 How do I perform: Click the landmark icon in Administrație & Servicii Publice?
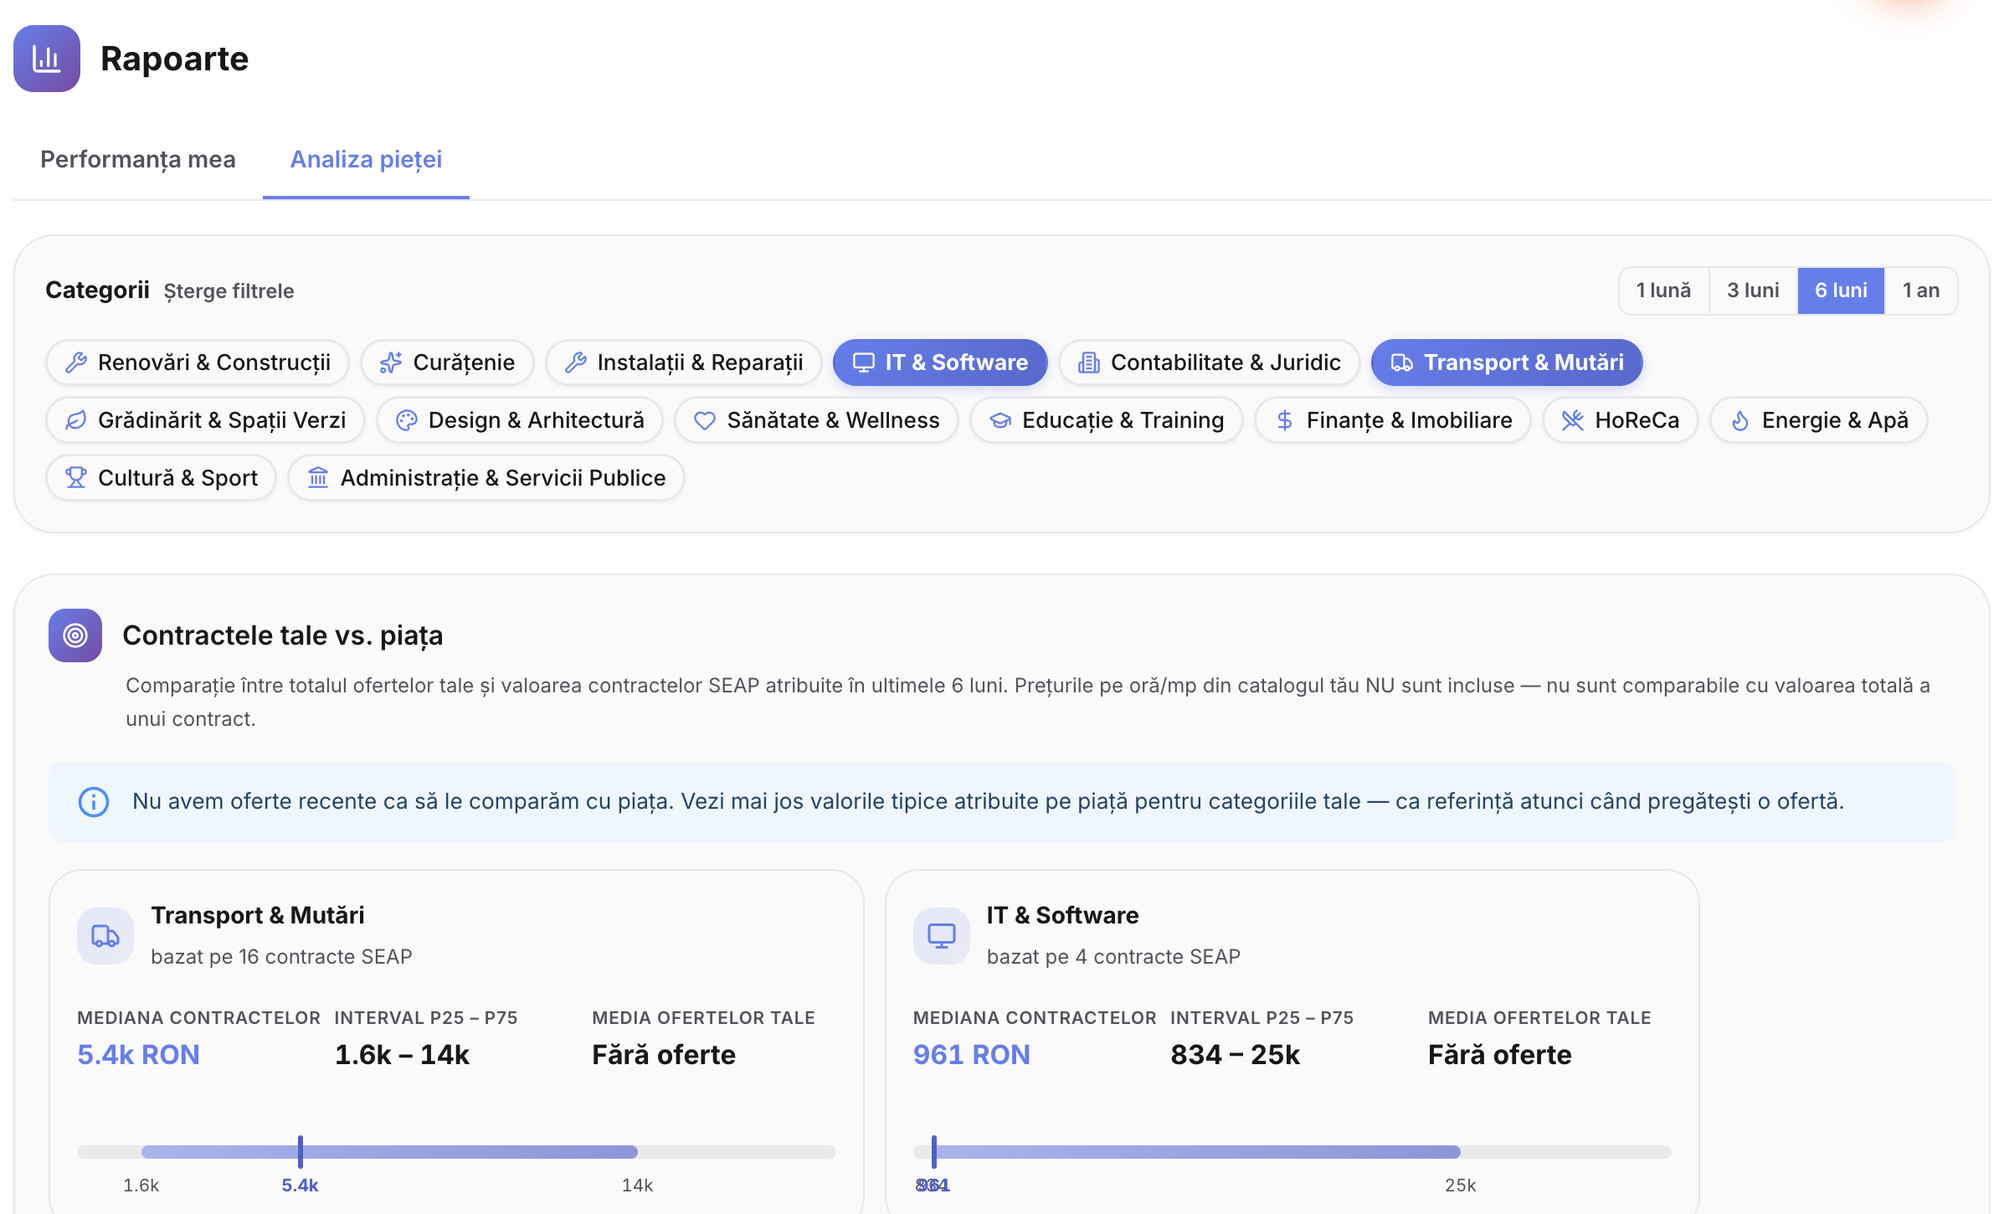point(318,478)
